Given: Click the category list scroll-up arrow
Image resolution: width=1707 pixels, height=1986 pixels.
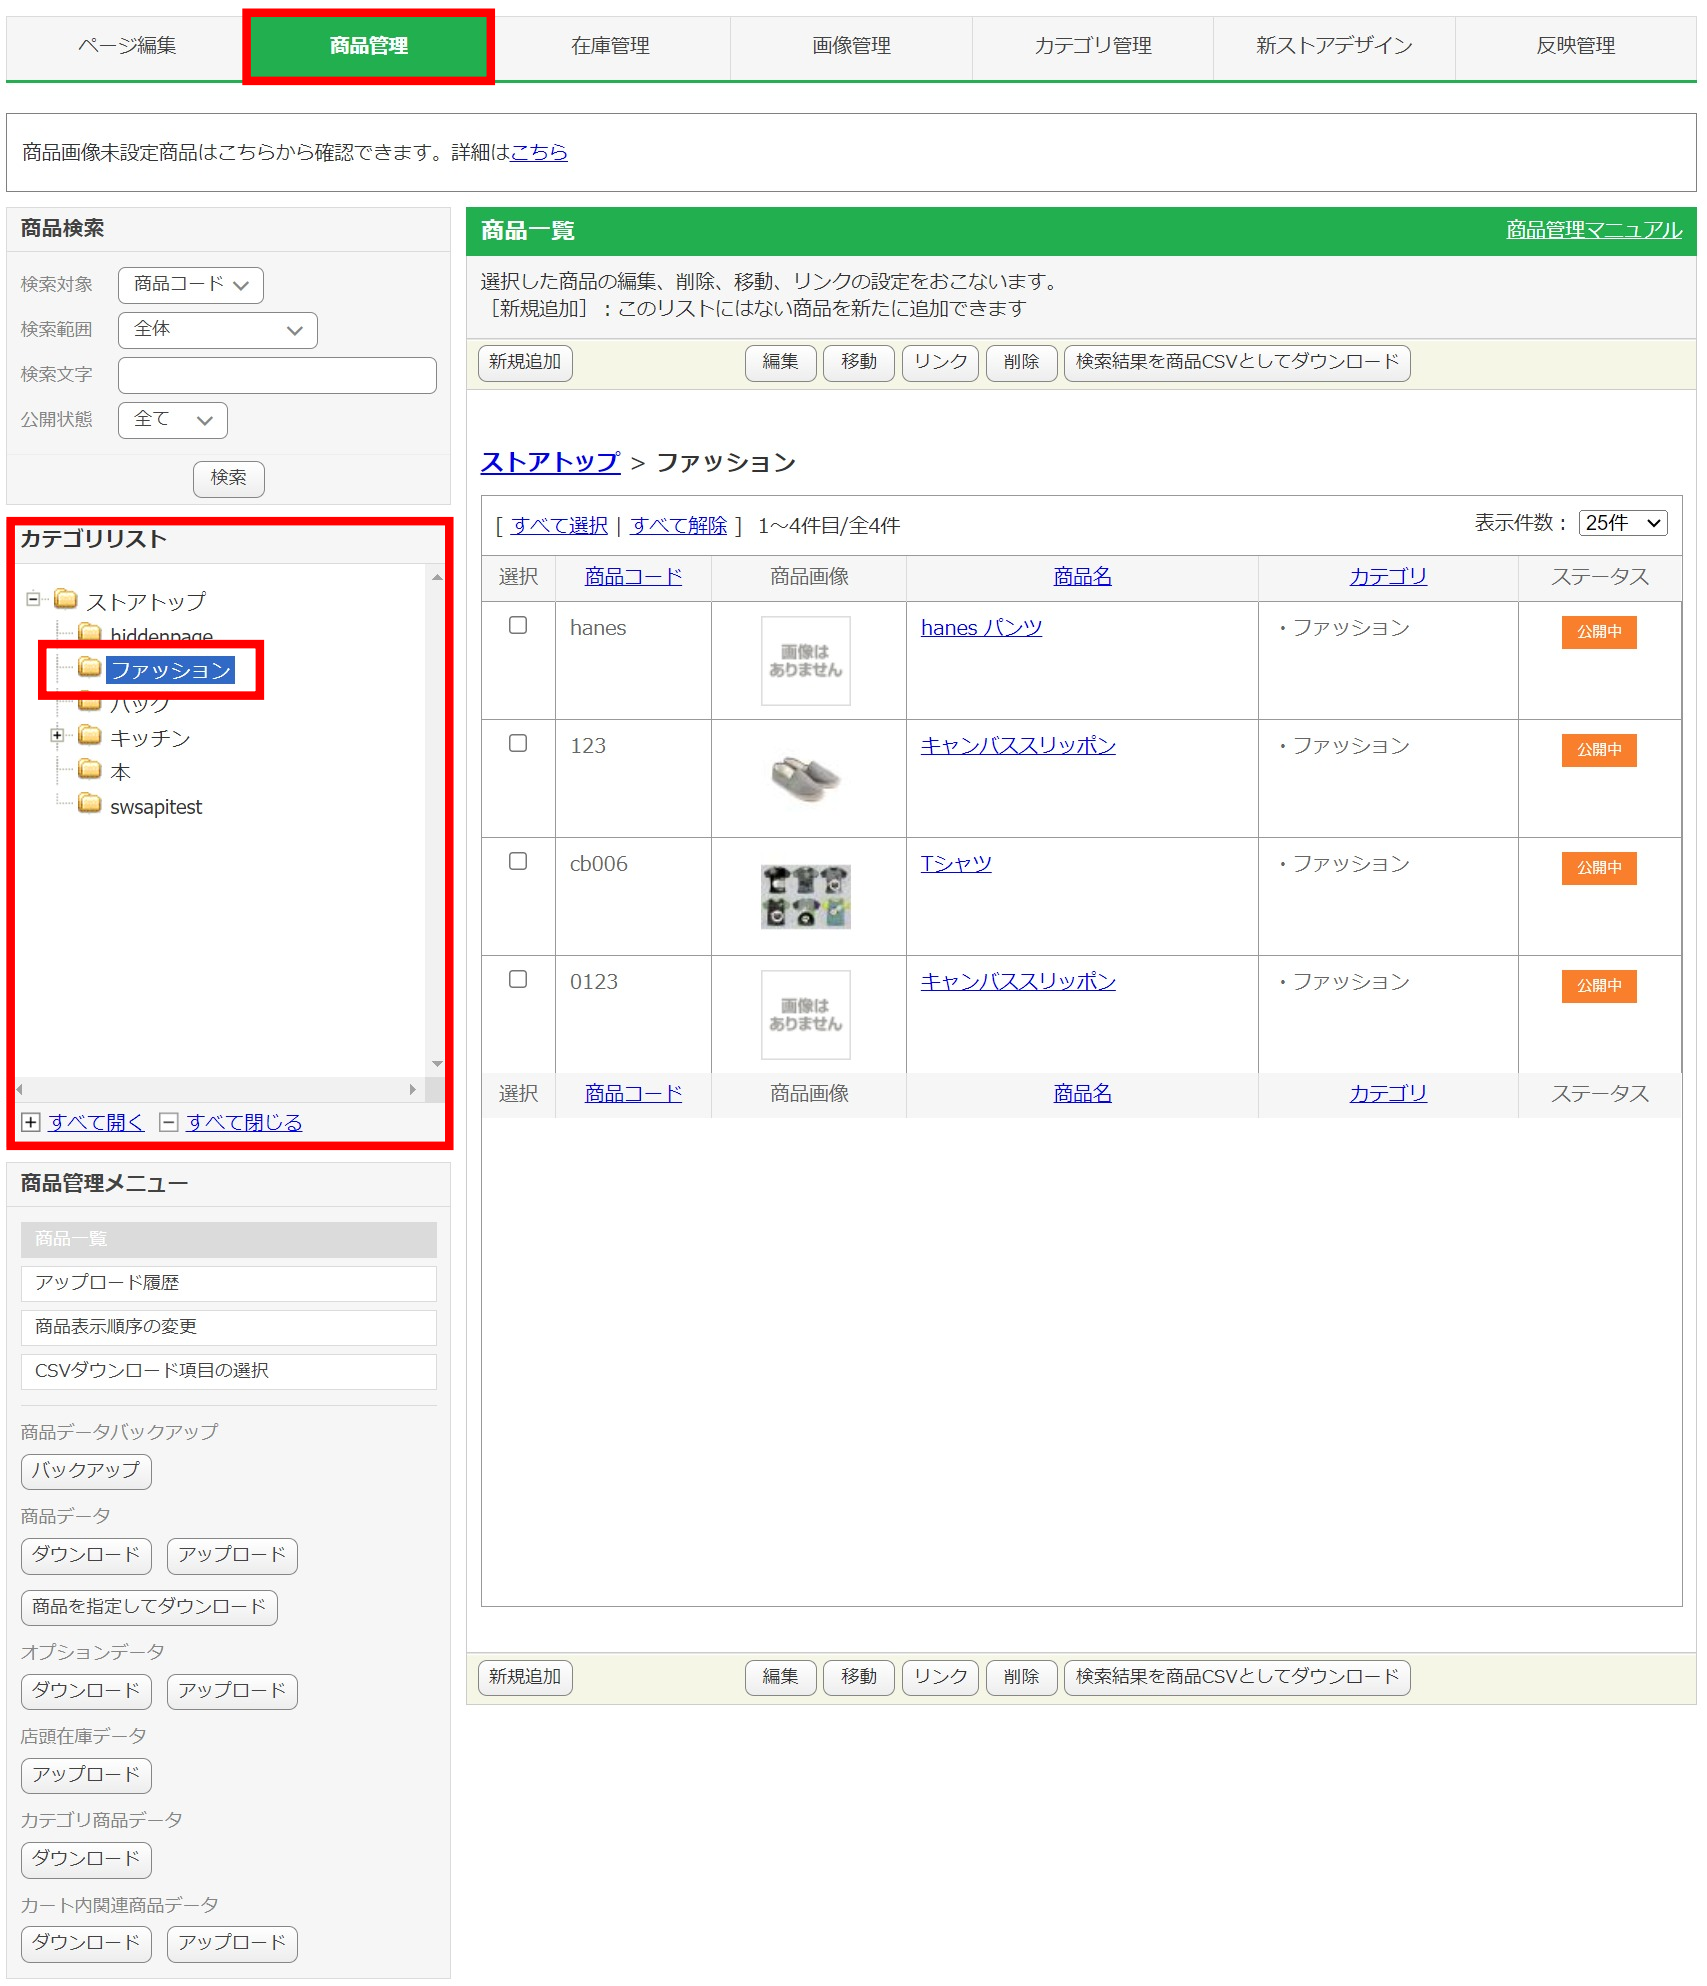Looking at the screenshot, I should click(x=437, y=577).
